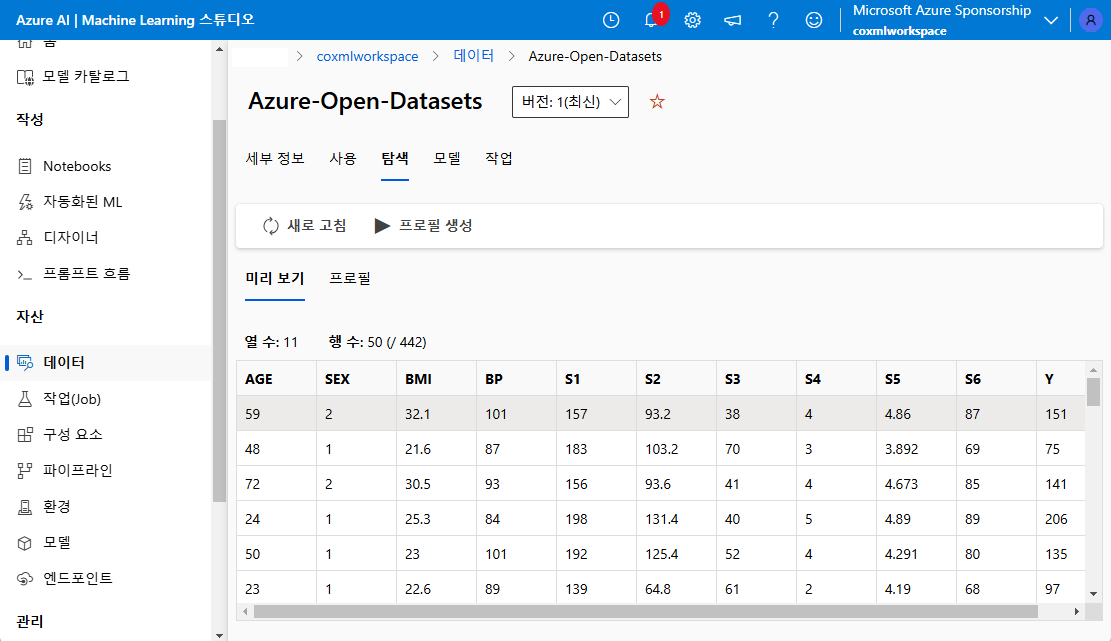Click the 새로 고침 button

point(304,226)
